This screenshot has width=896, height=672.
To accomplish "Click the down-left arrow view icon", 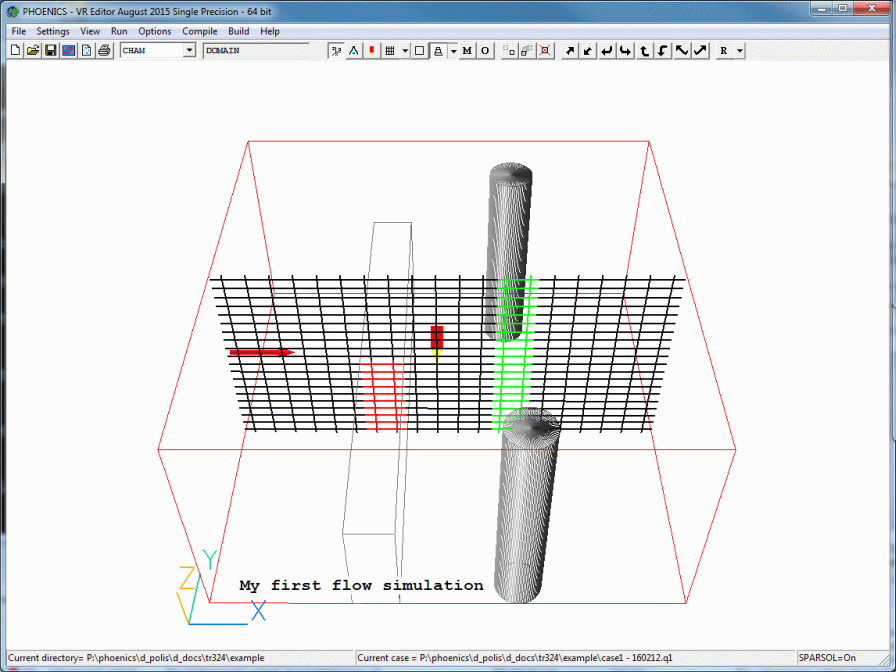I will (589, 50).
